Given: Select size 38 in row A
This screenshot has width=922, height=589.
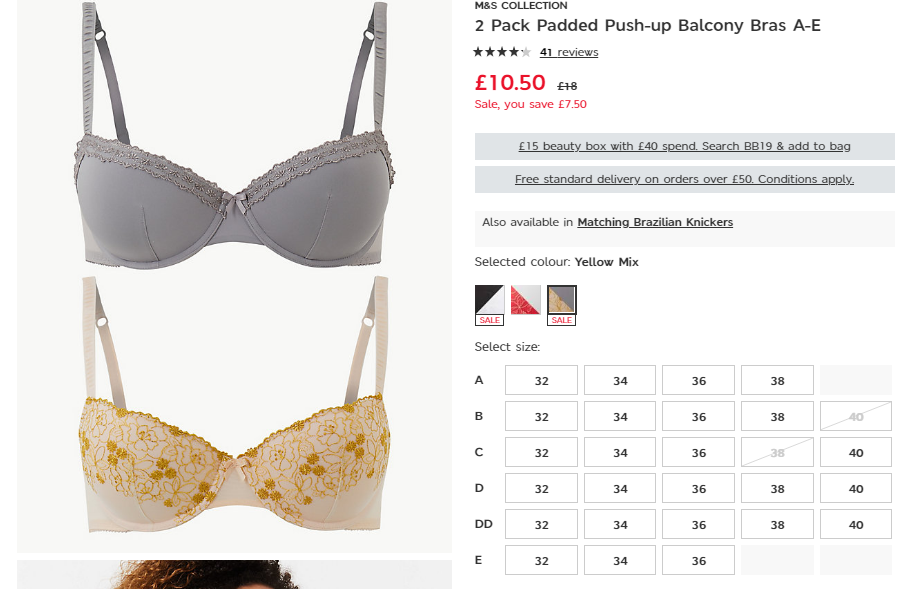Looking at the screenshot, I should [777, 380].
